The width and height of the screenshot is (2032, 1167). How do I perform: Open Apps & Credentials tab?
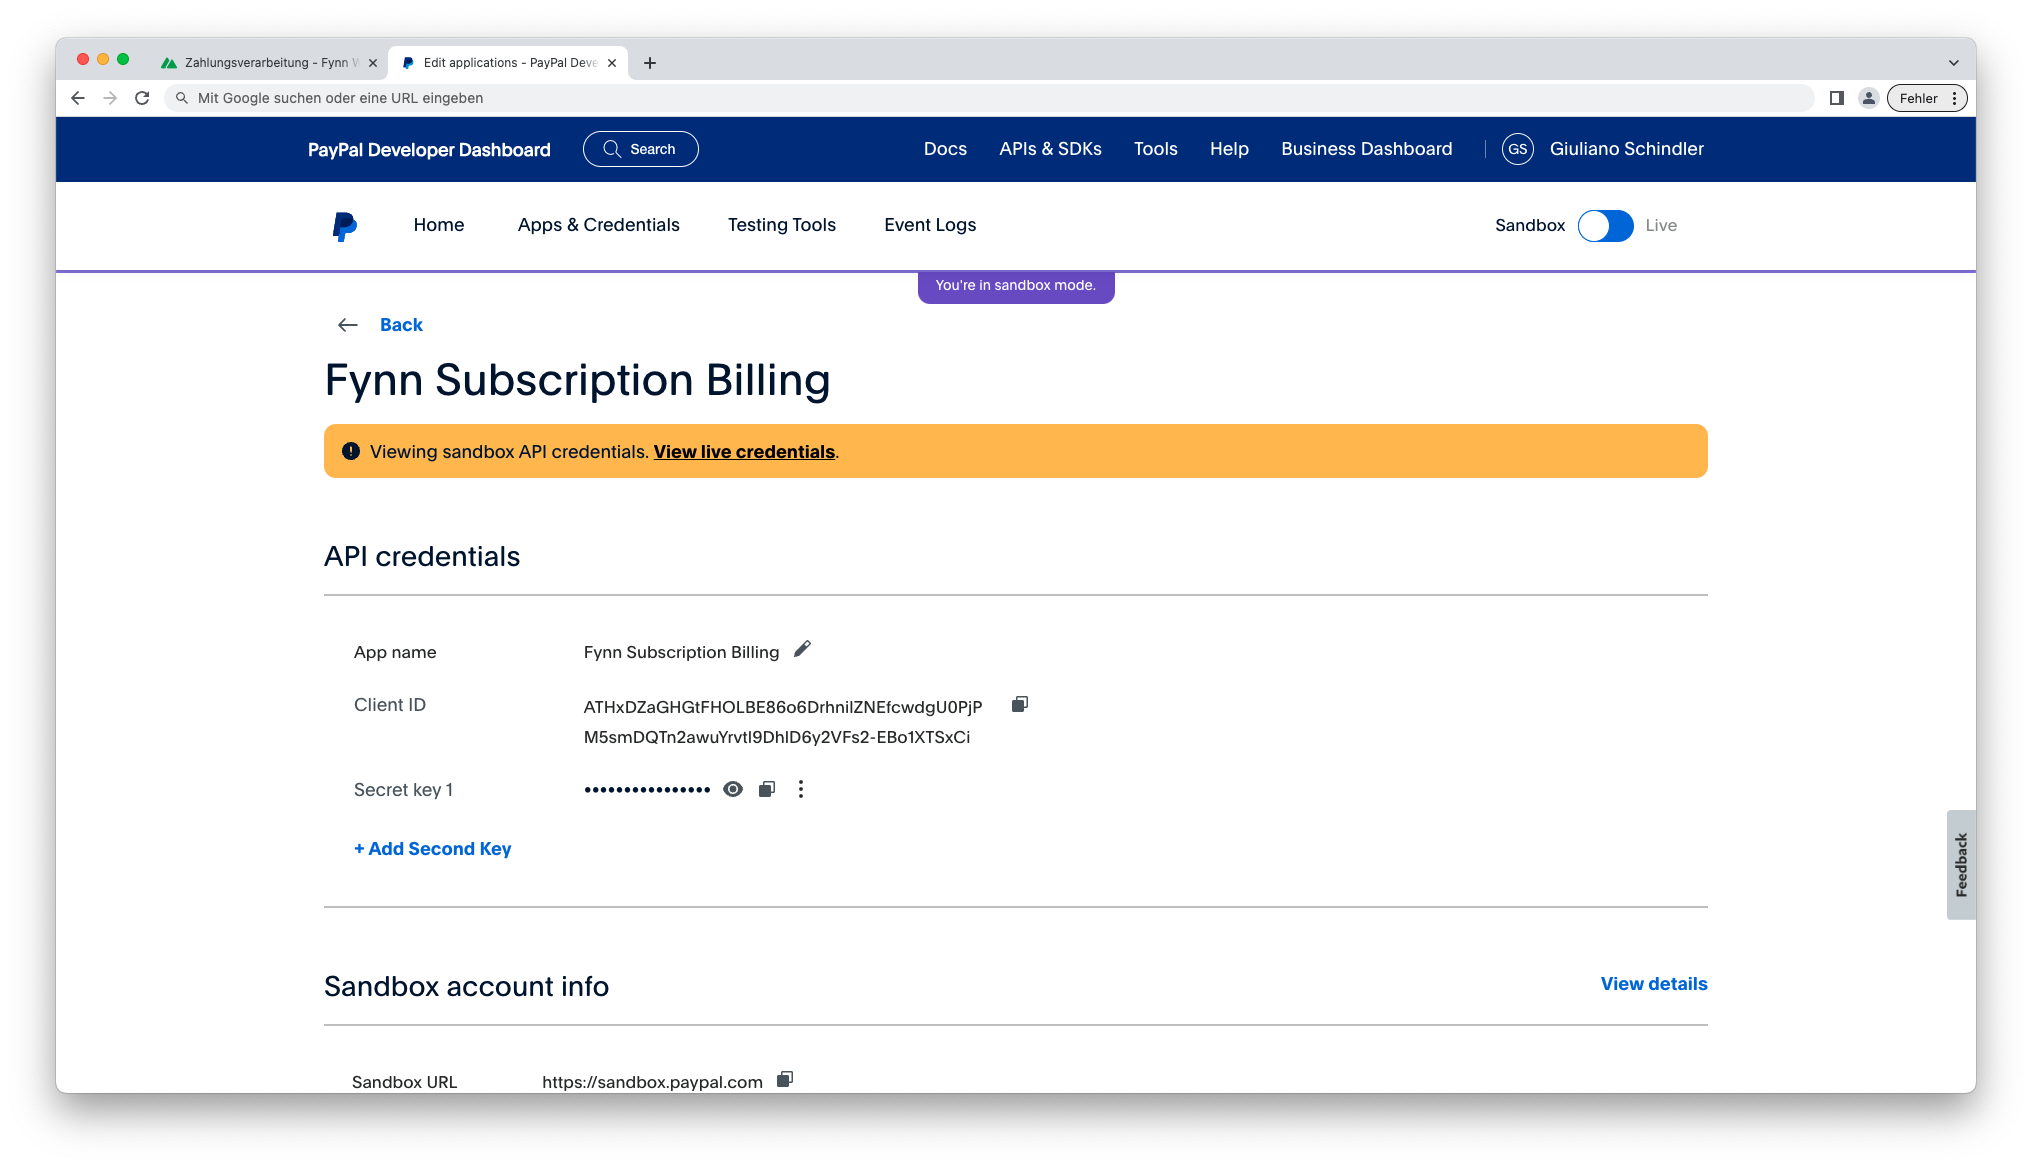click(598, 225)
